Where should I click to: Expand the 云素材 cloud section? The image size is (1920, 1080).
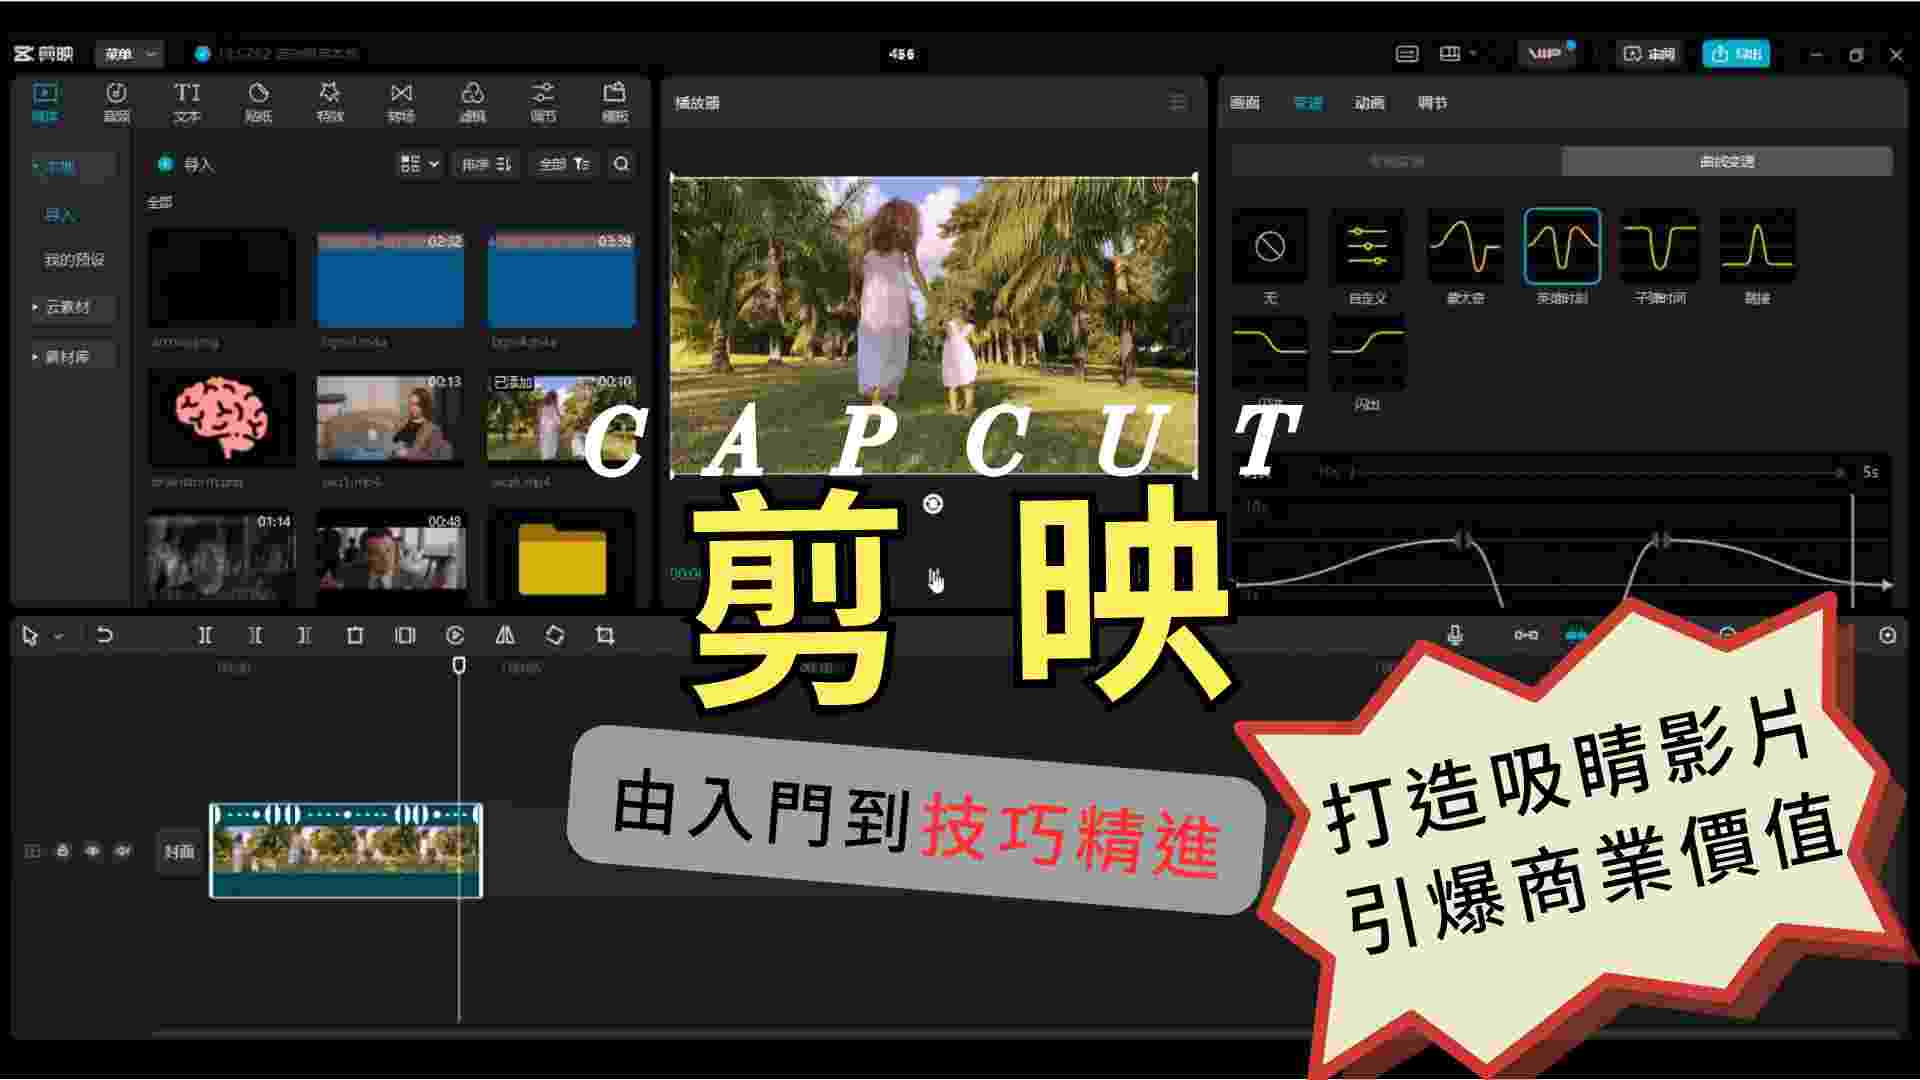(x=72, y=307)
